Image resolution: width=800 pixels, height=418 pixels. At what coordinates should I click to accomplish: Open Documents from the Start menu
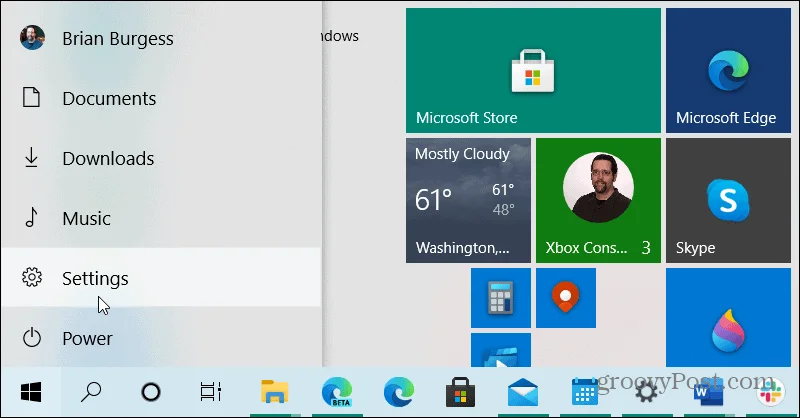pyautogui.click(x=161, y=98)
